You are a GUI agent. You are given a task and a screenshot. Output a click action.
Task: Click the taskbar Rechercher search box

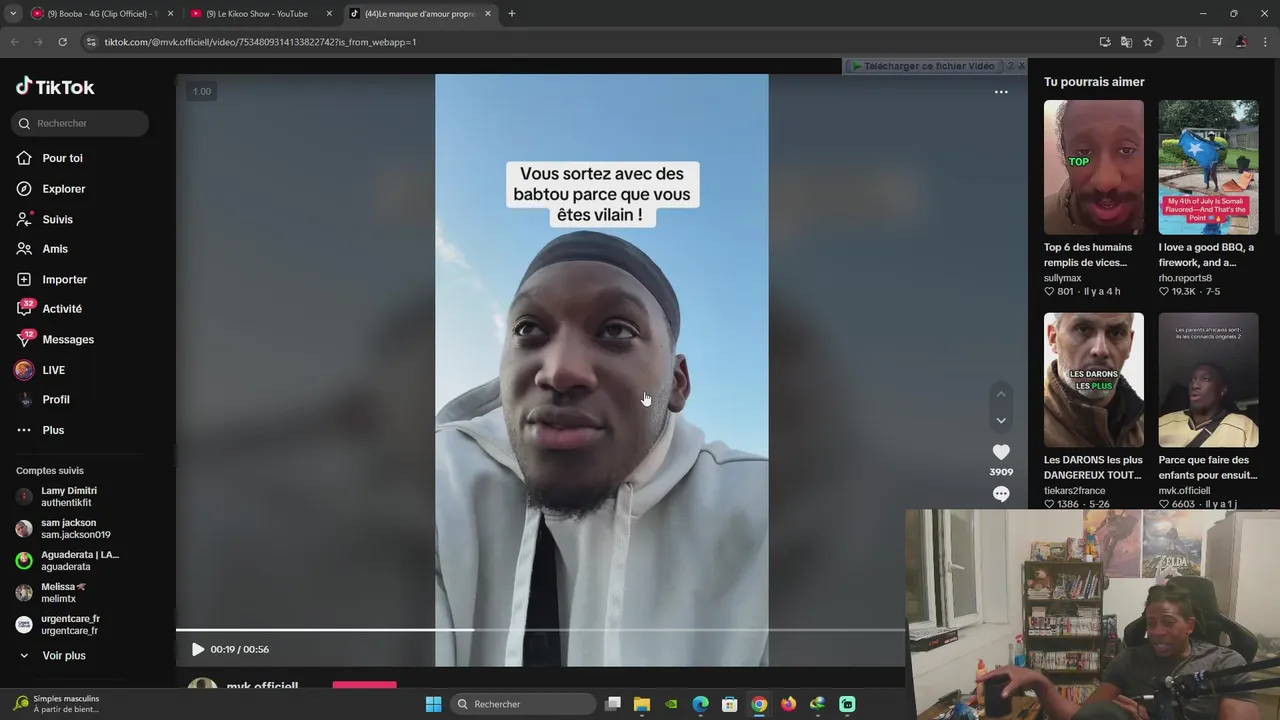click(522, 704)
